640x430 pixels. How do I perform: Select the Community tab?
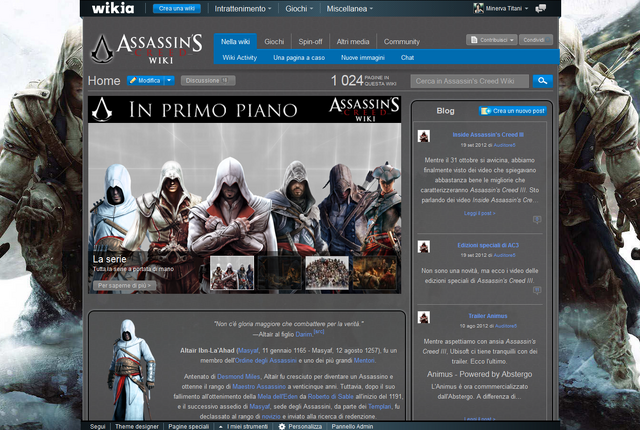(x=402, y=42)
